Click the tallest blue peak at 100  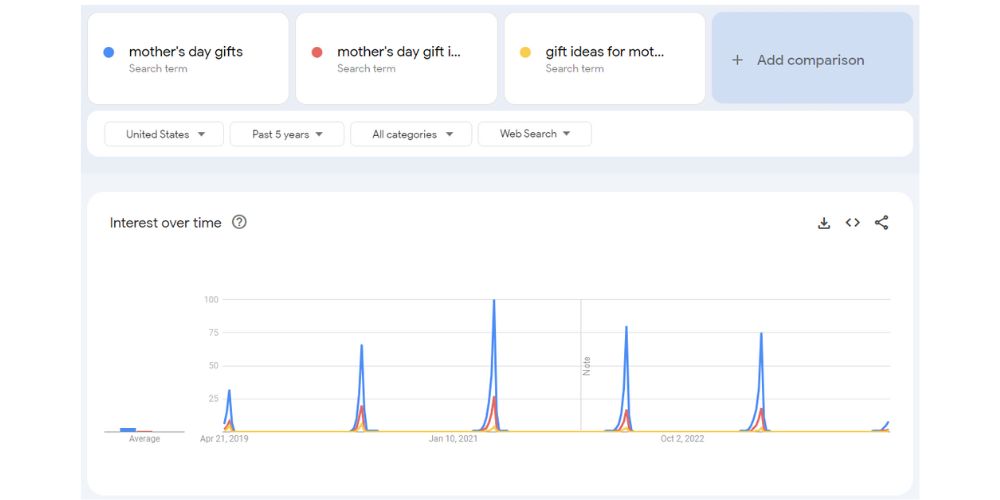pos(494,302)
